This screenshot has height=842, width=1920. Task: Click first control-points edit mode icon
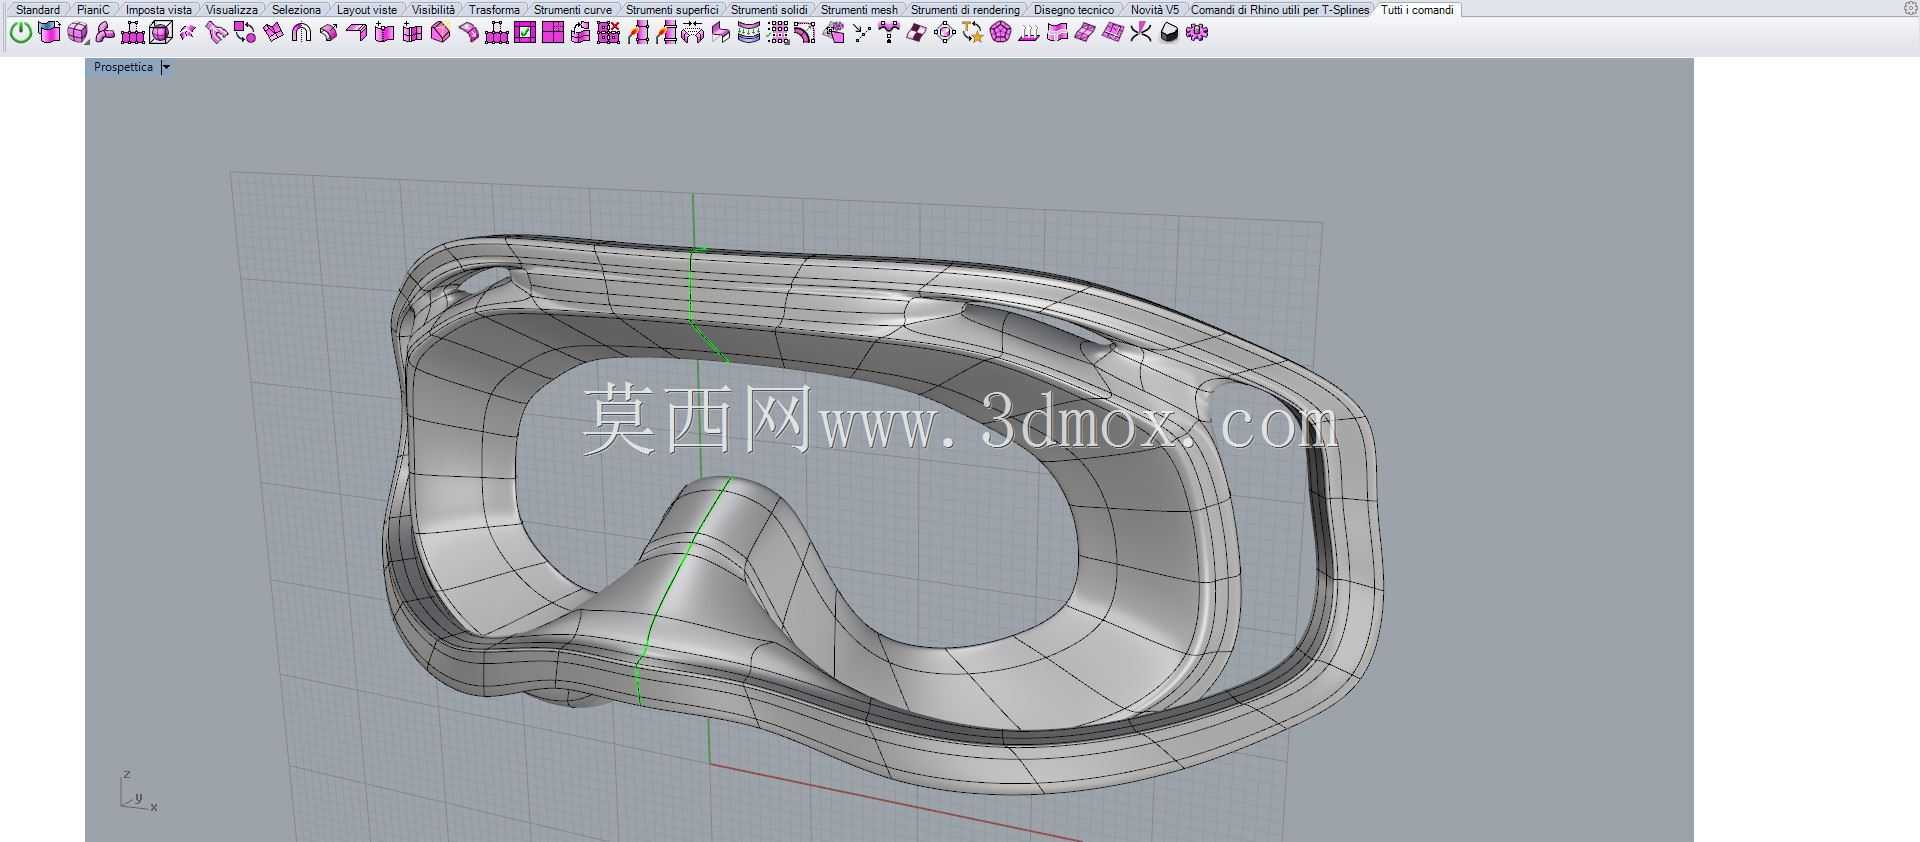(x=133, y=33)
